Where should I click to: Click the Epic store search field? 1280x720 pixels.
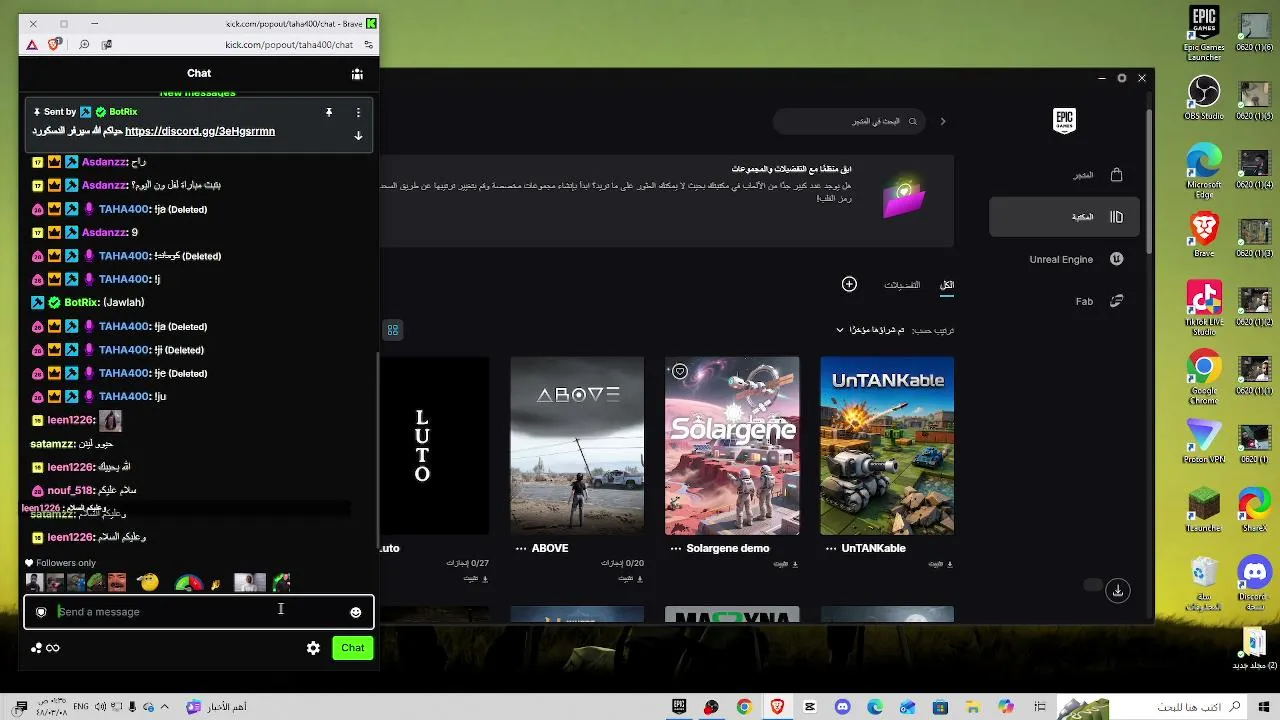tap(850, 121)
